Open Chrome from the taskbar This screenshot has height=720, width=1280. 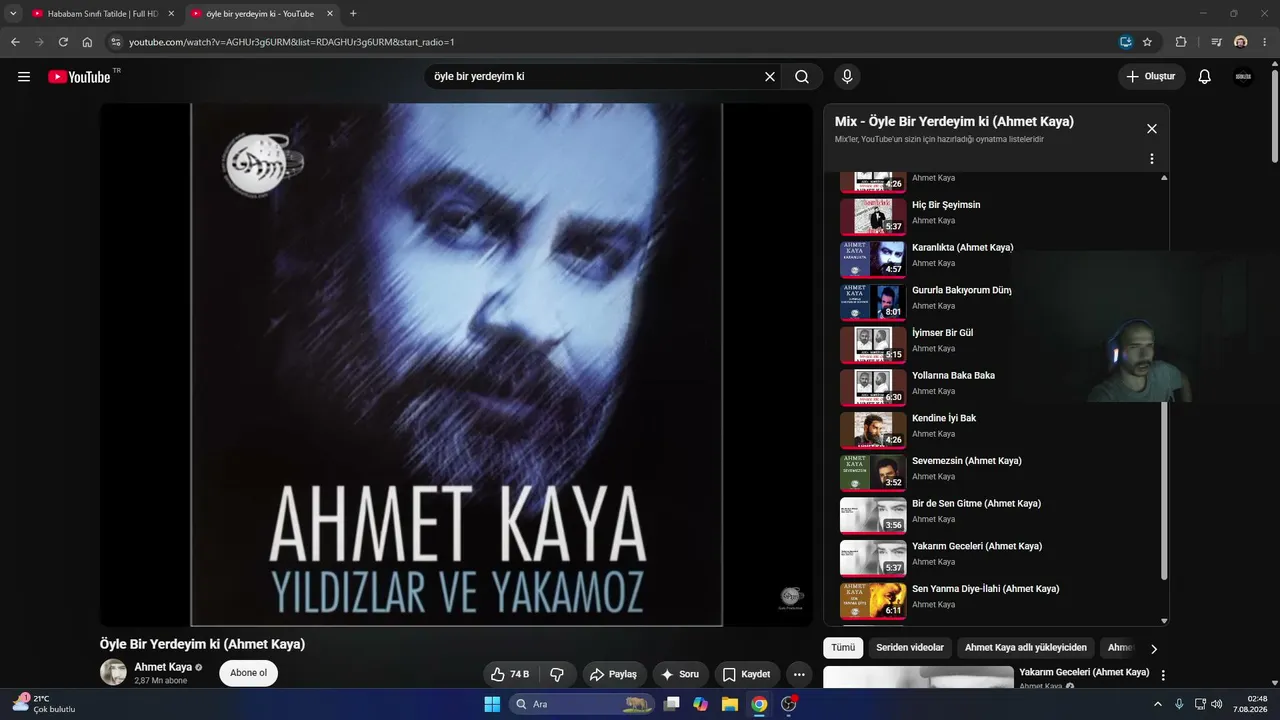tap(759, 704)
